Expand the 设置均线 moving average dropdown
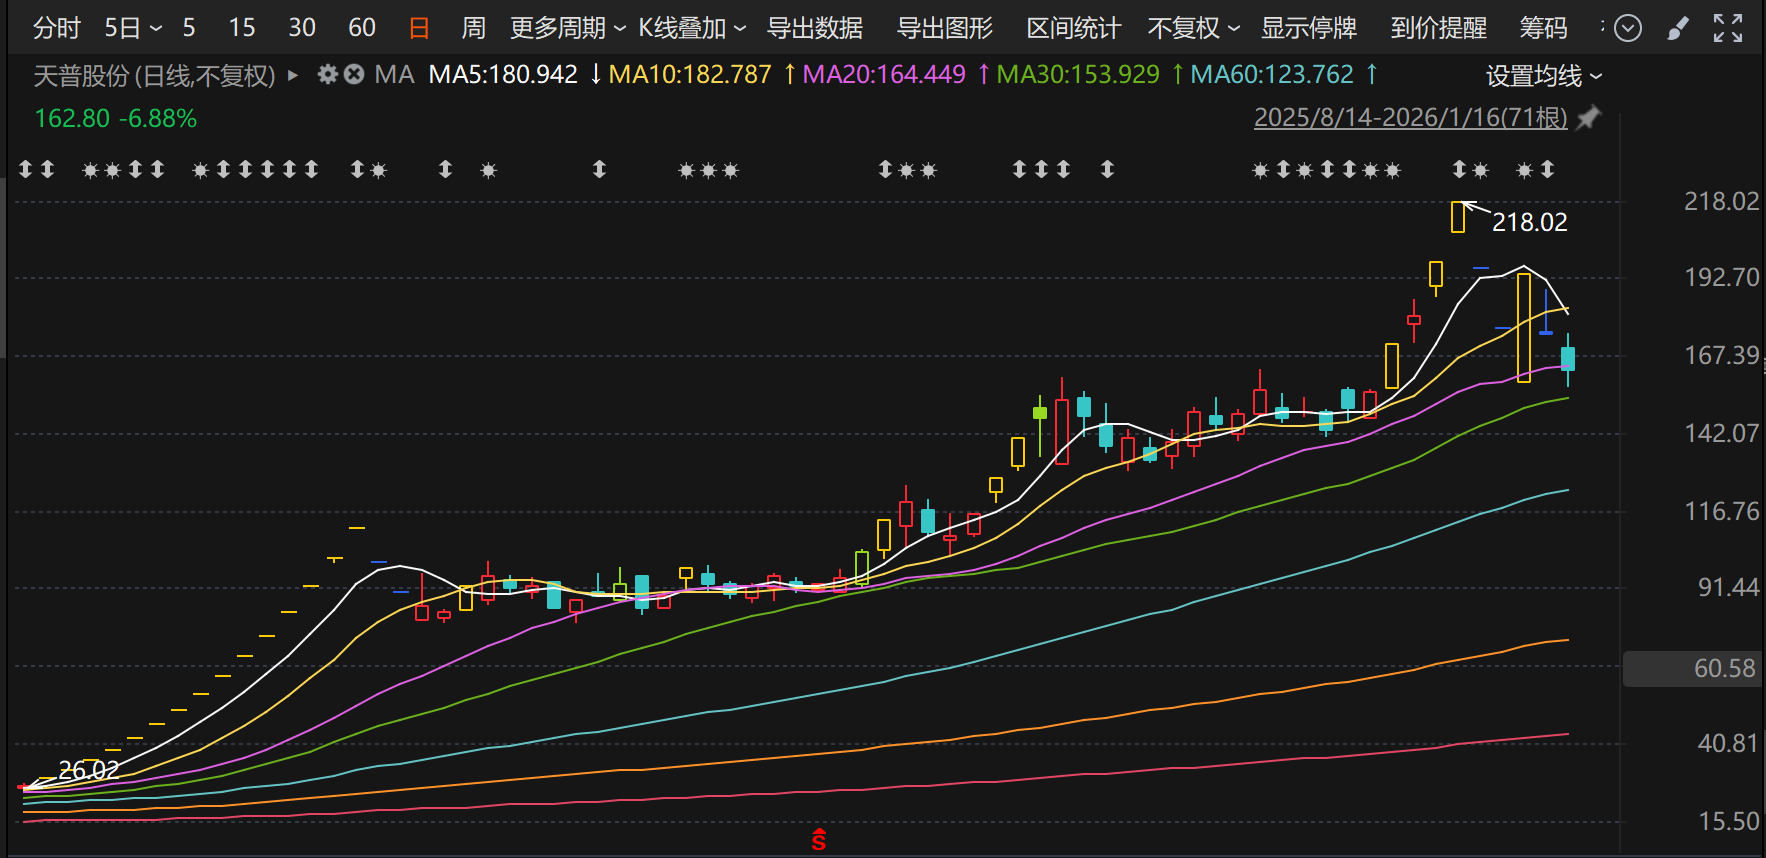1766x858 pixels. pos(1543,76)
